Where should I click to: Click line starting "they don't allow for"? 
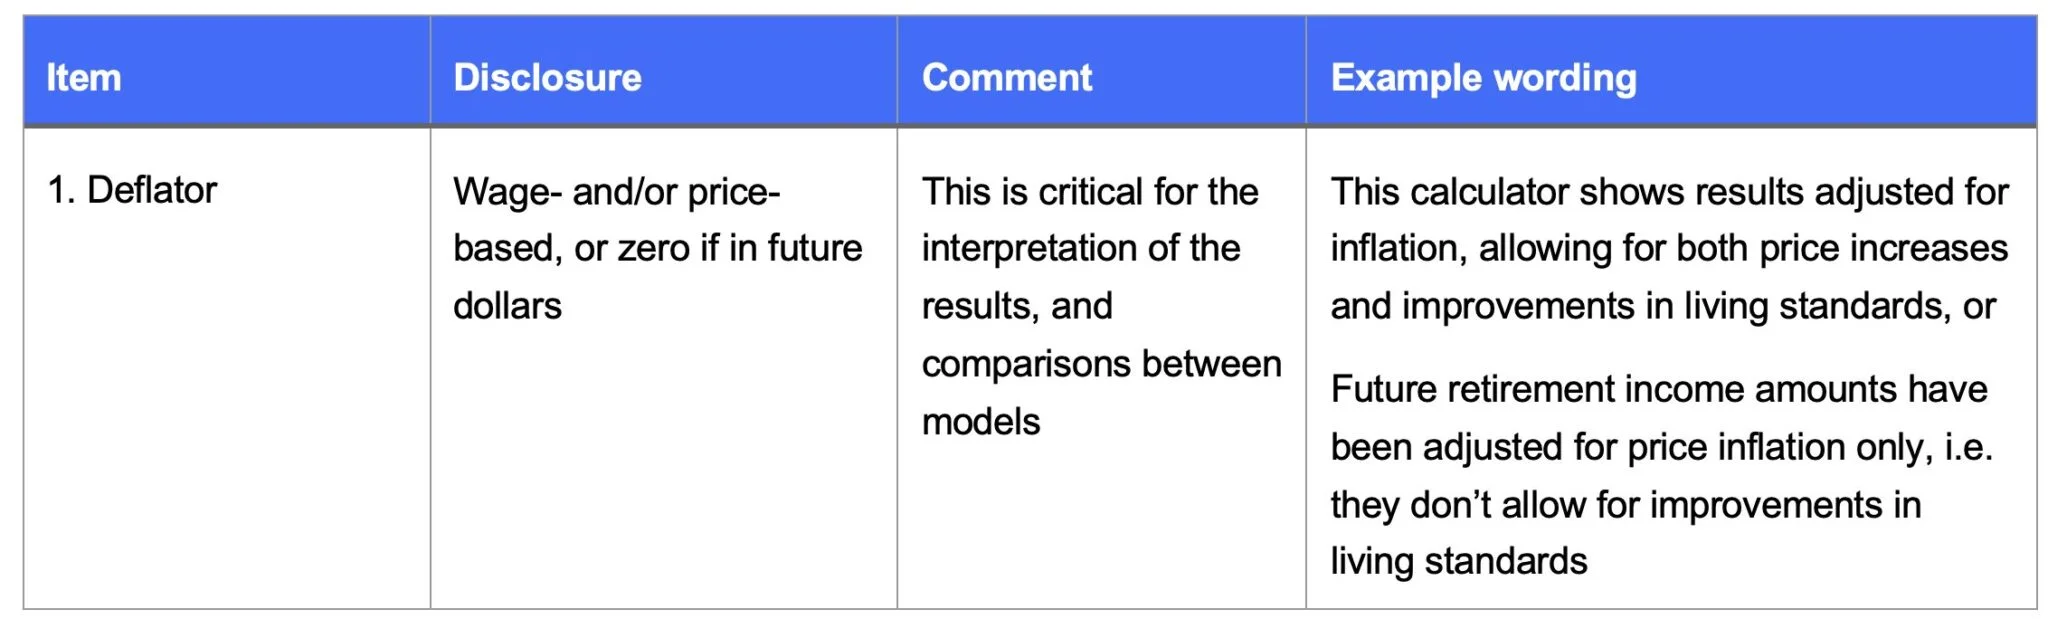coord(1625,505)
